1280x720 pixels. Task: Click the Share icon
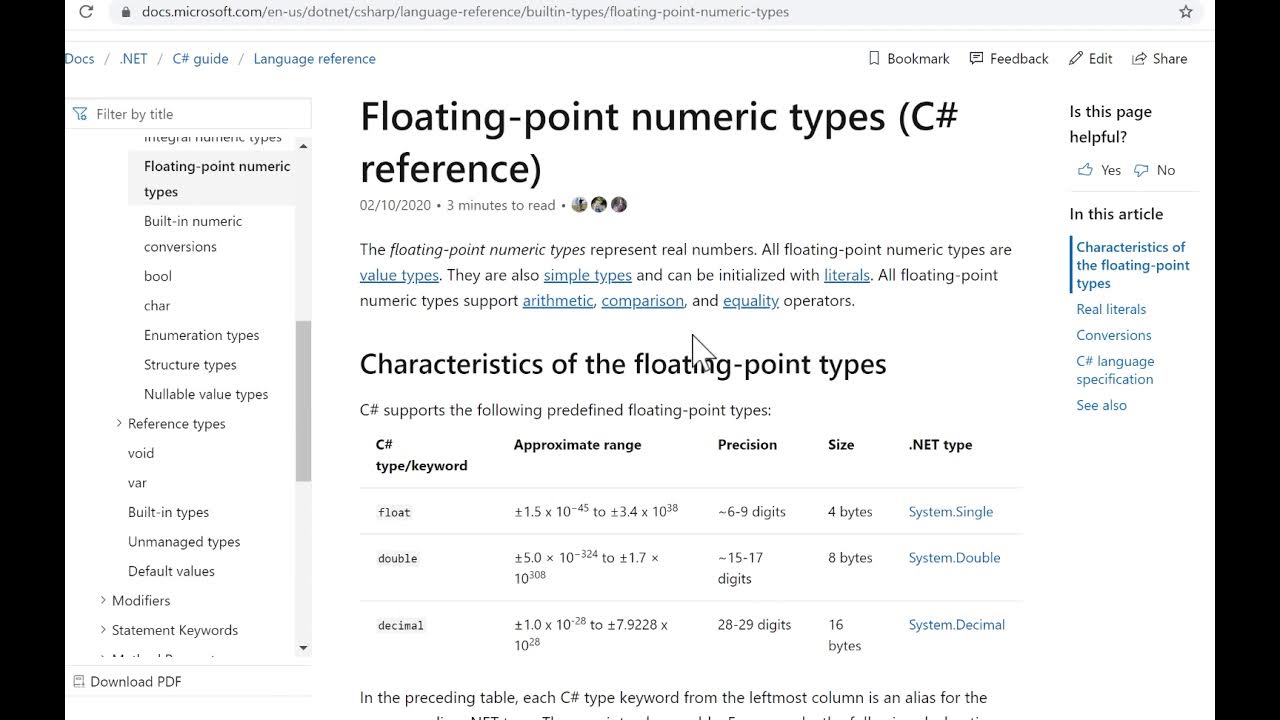coord(1139,58)
